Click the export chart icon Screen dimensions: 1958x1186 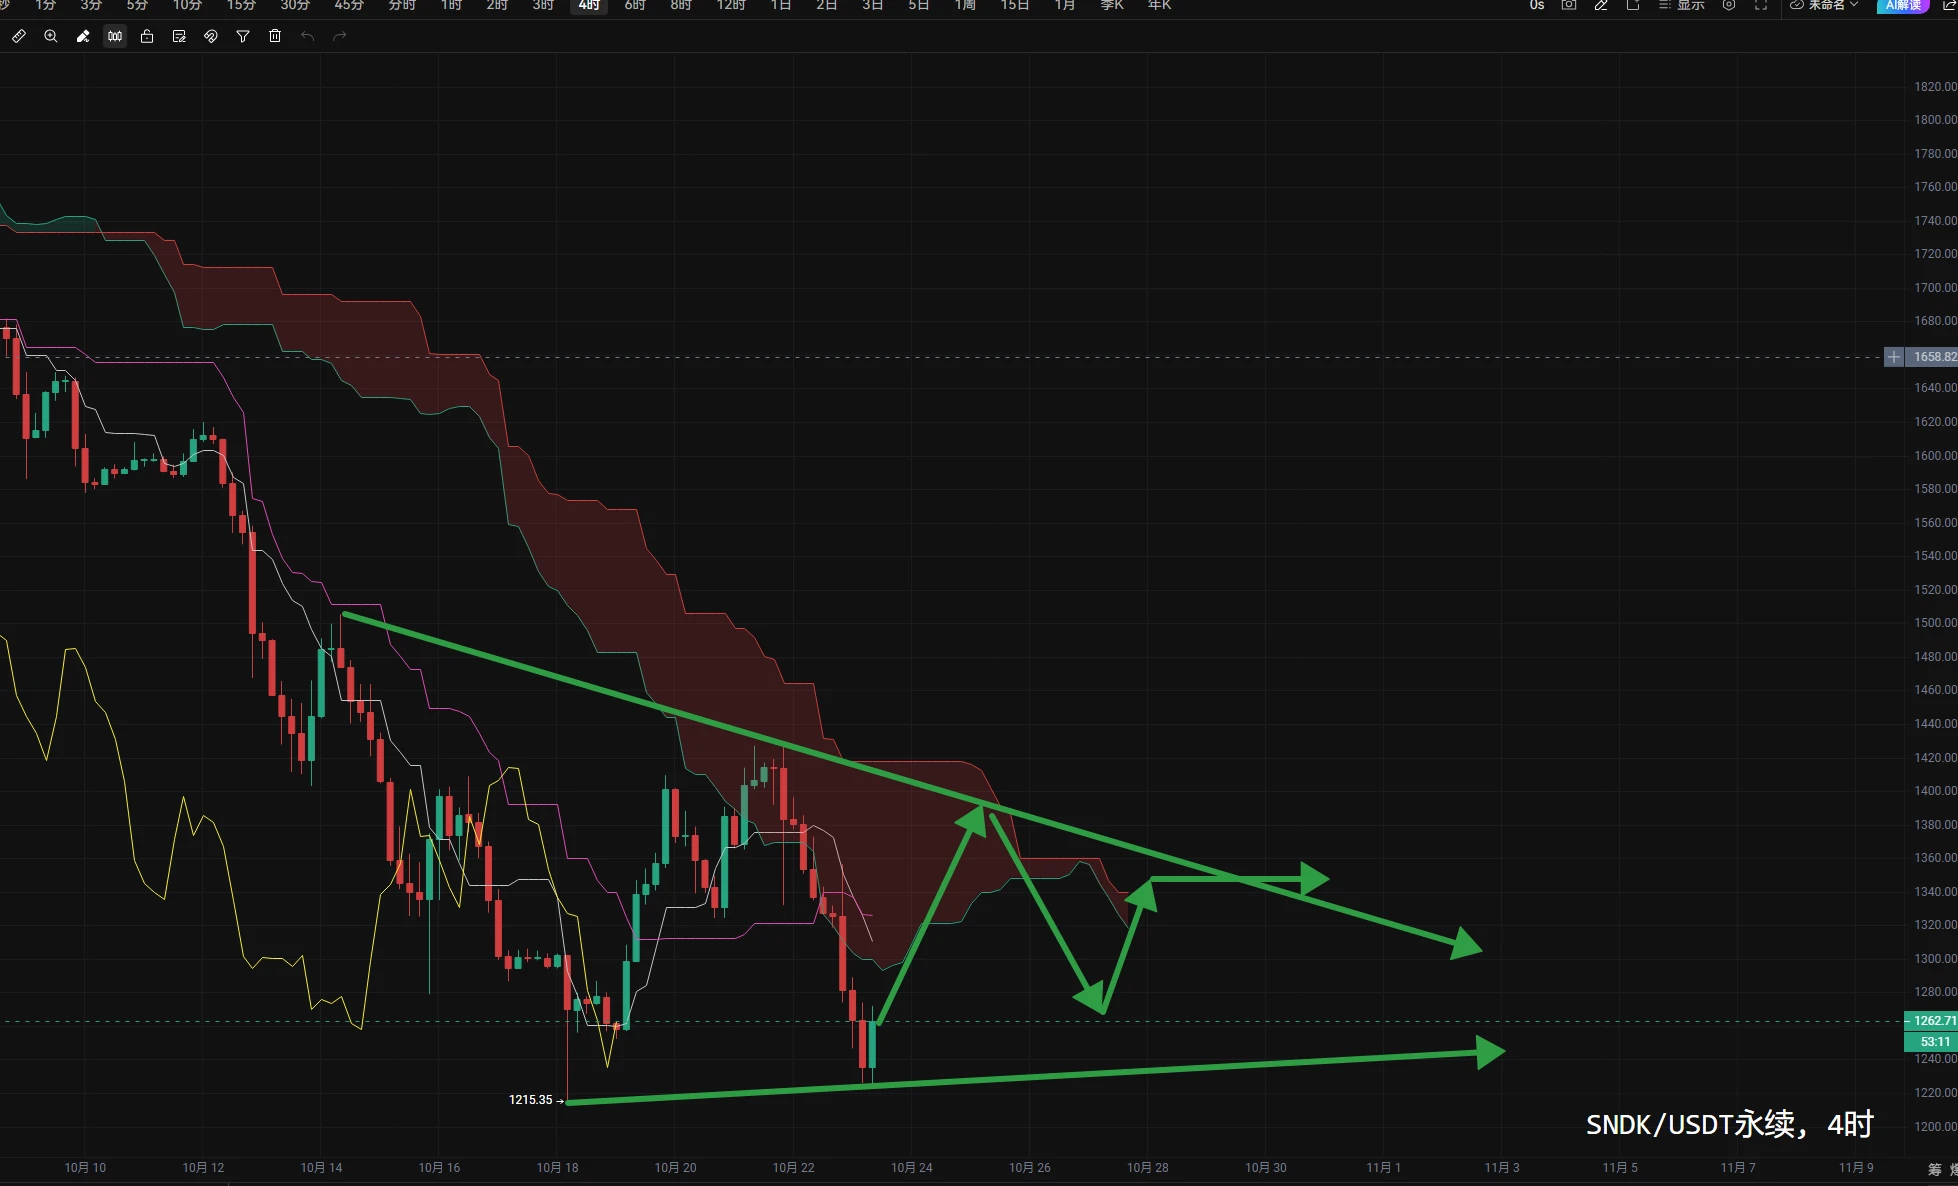click(x=1633, y=5)
